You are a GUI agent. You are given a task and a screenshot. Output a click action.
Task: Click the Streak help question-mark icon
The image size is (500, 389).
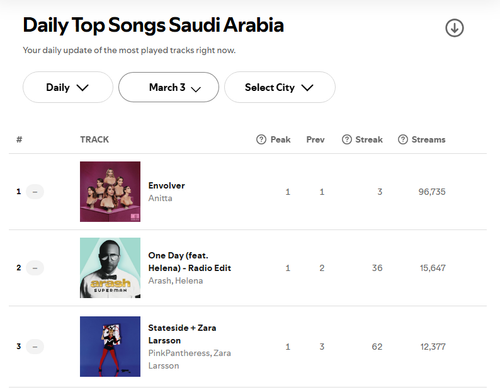(347, 139)
